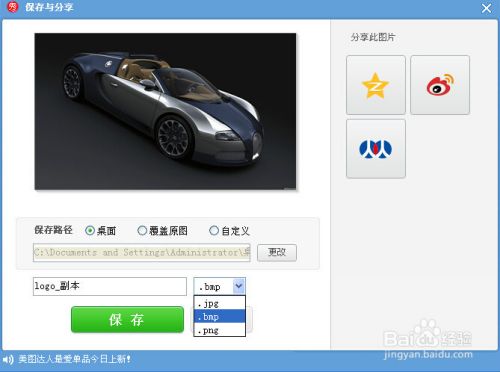Image resolution: width=500 pixels, height=372 pixels.
Task: Choose .bmp from the format list
Action: (x=220, y=316)
